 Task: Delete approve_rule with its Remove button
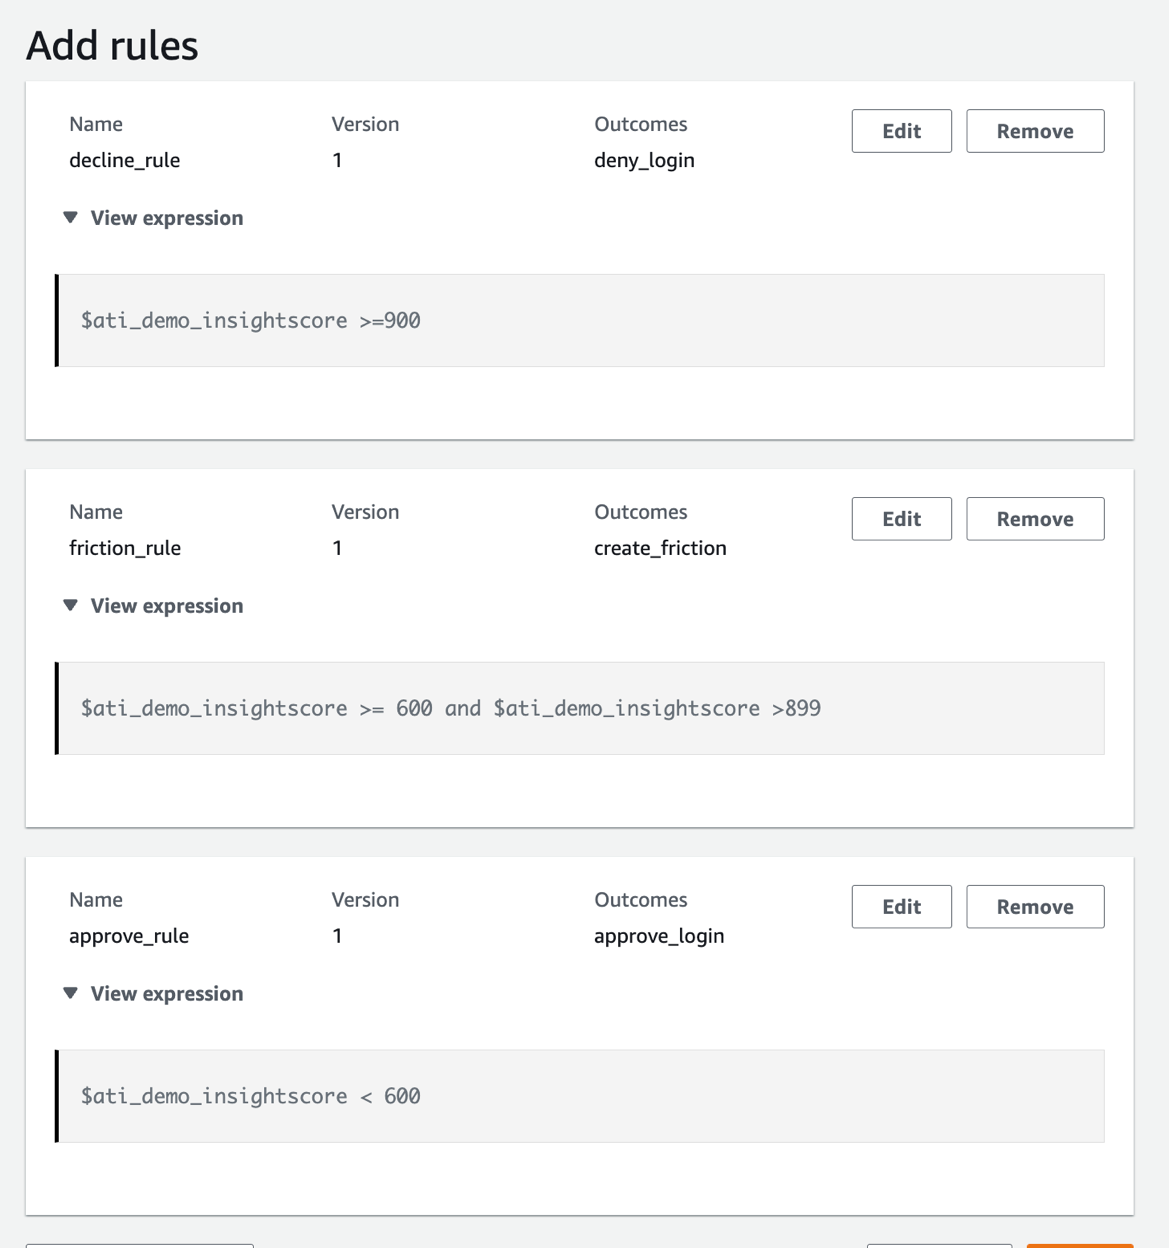click(x=1034, y=907)
